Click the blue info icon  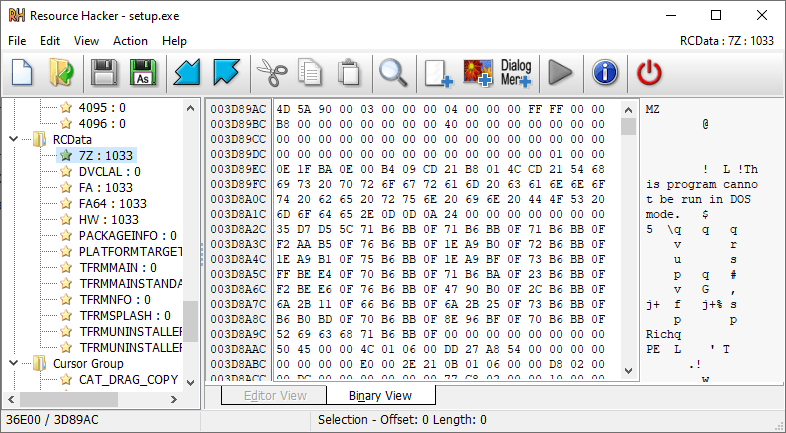(605, 73)
